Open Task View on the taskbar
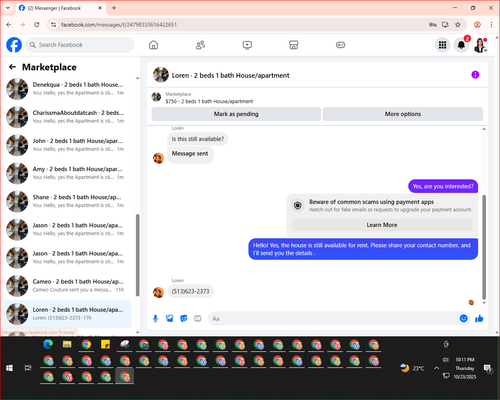This screenshot has height=400, width=500. point(28,368)
